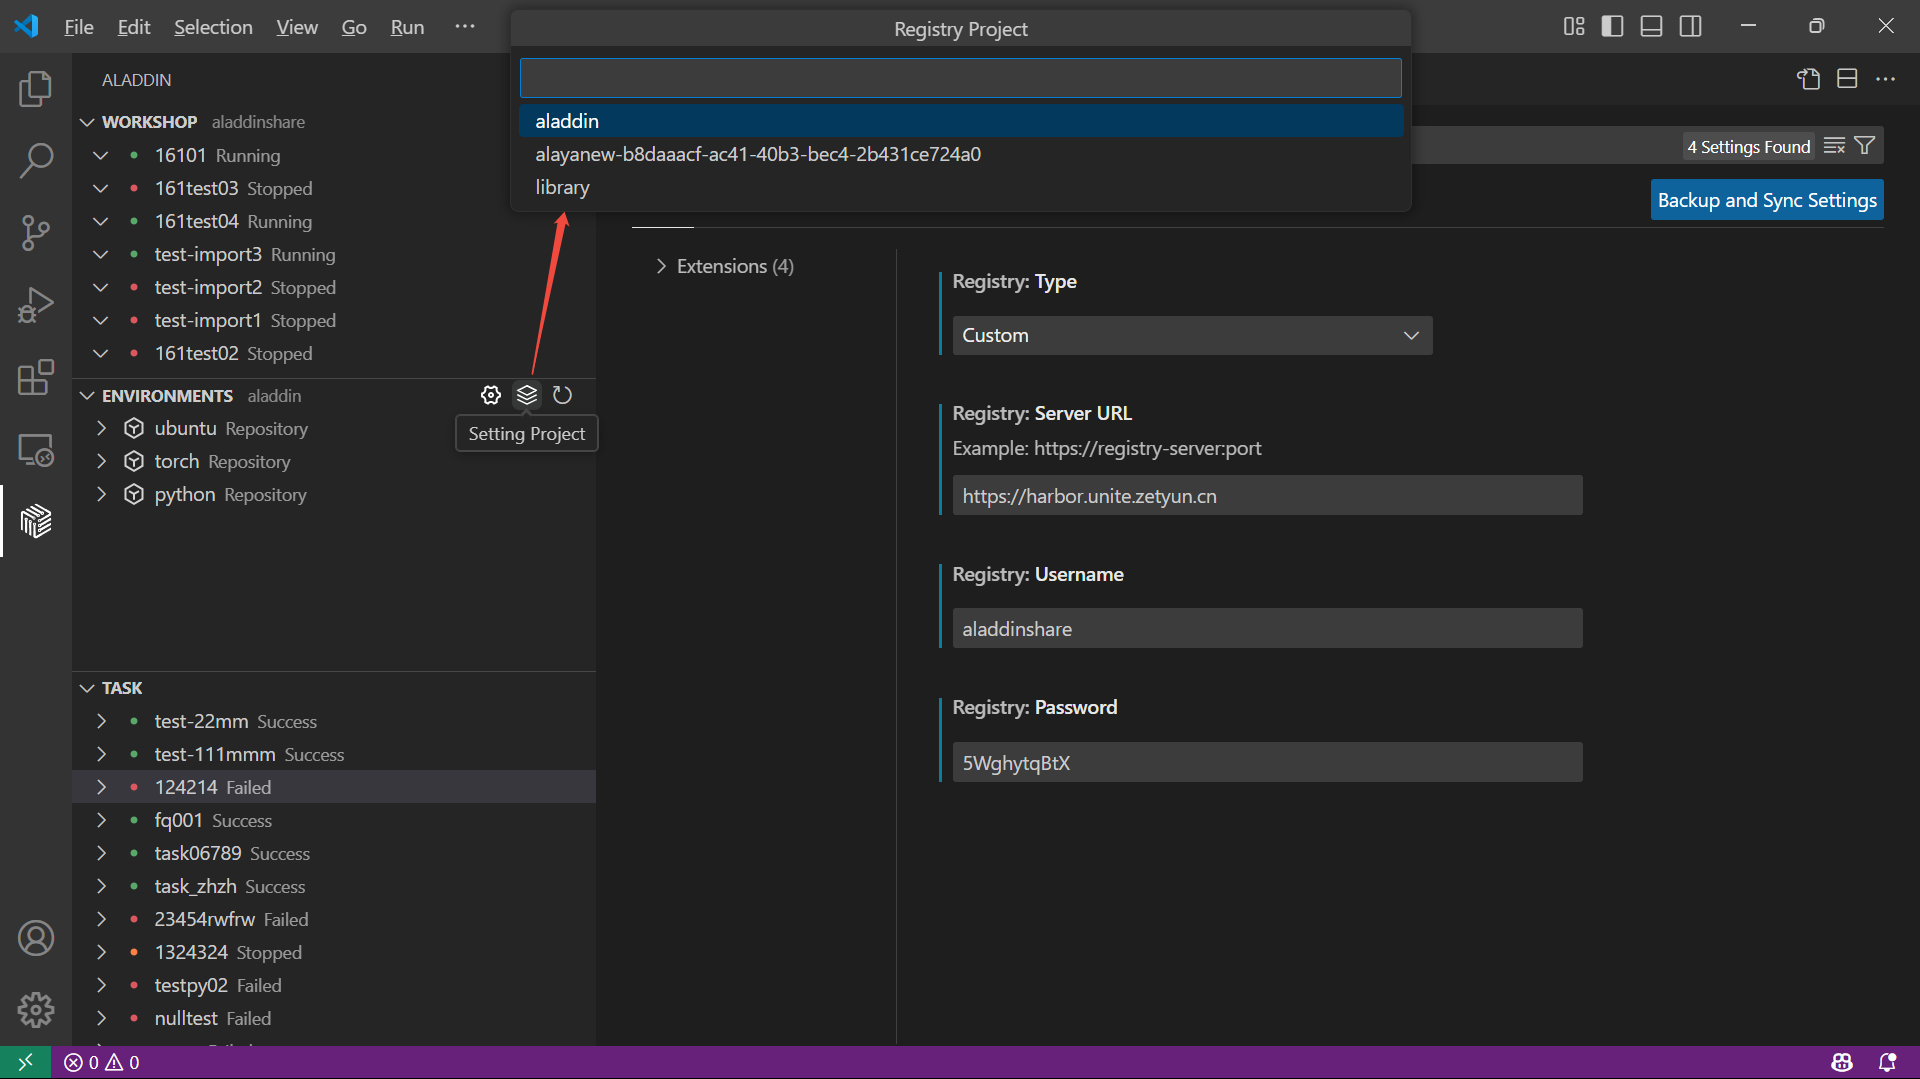Click the Backup and Sync Settings button
The image size is (1920, 1079).
(1766, 199)
